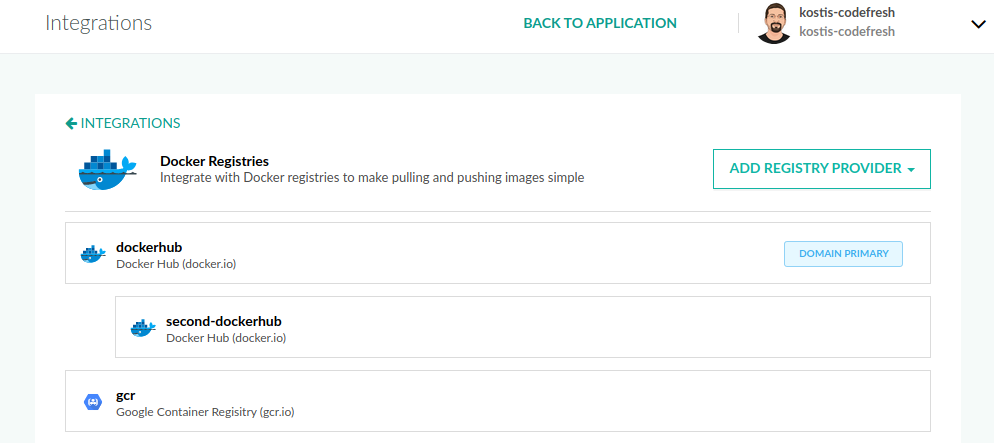Expand the user account menu chevron
Viewport: 994px width, 443px height.
pos(978,25)
